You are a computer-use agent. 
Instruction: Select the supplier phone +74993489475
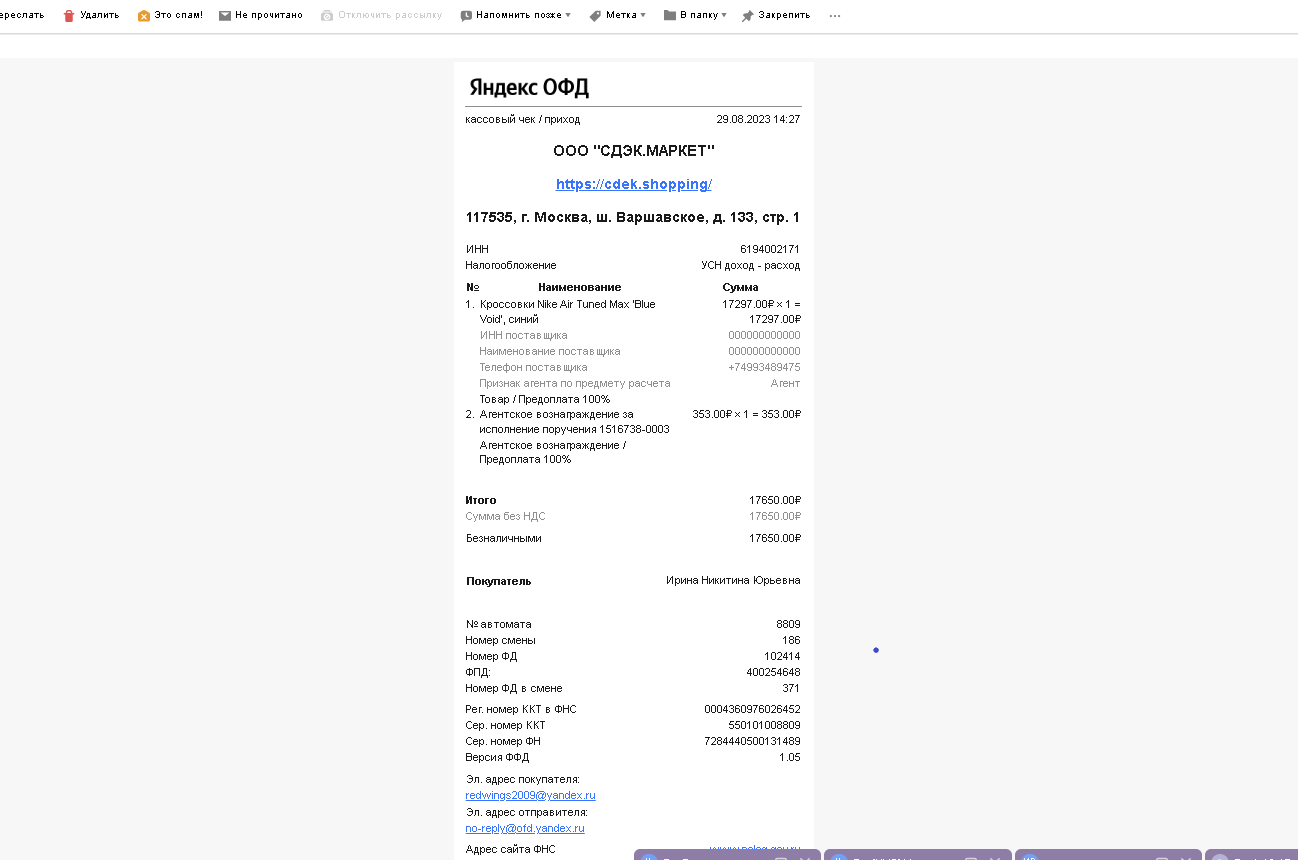click(764, 367)
